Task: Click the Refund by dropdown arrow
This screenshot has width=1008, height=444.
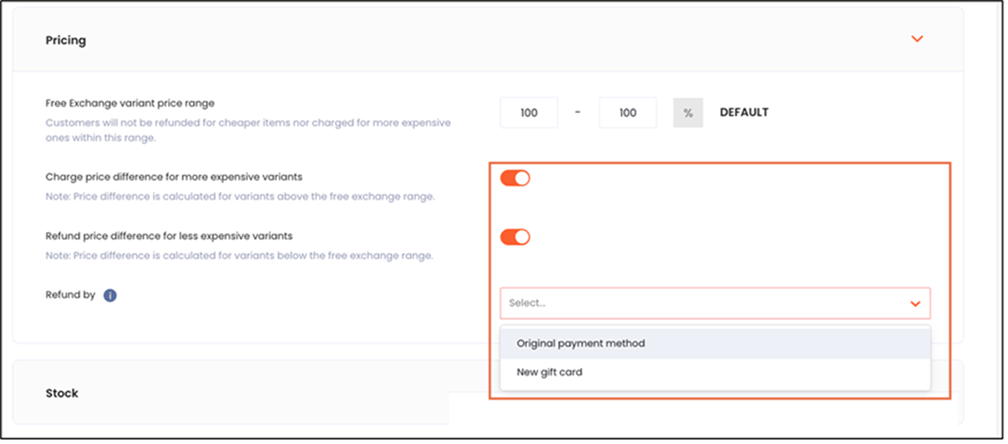Action: point(915,304)
